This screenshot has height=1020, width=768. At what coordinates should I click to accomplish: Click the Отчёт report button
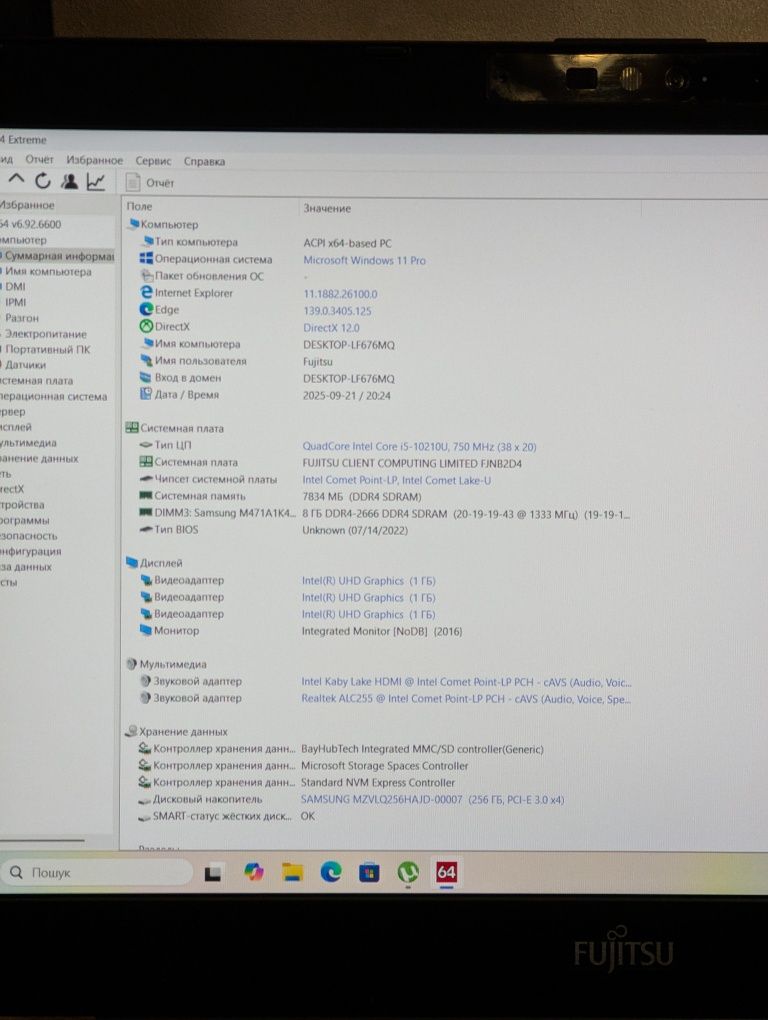[150, 183]
